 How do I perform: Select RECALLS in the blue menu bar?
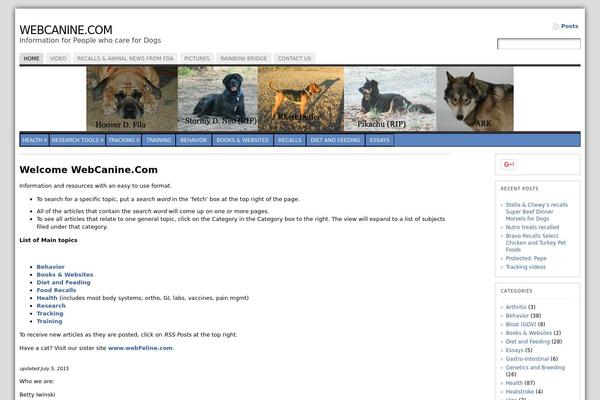coord(290,140)
